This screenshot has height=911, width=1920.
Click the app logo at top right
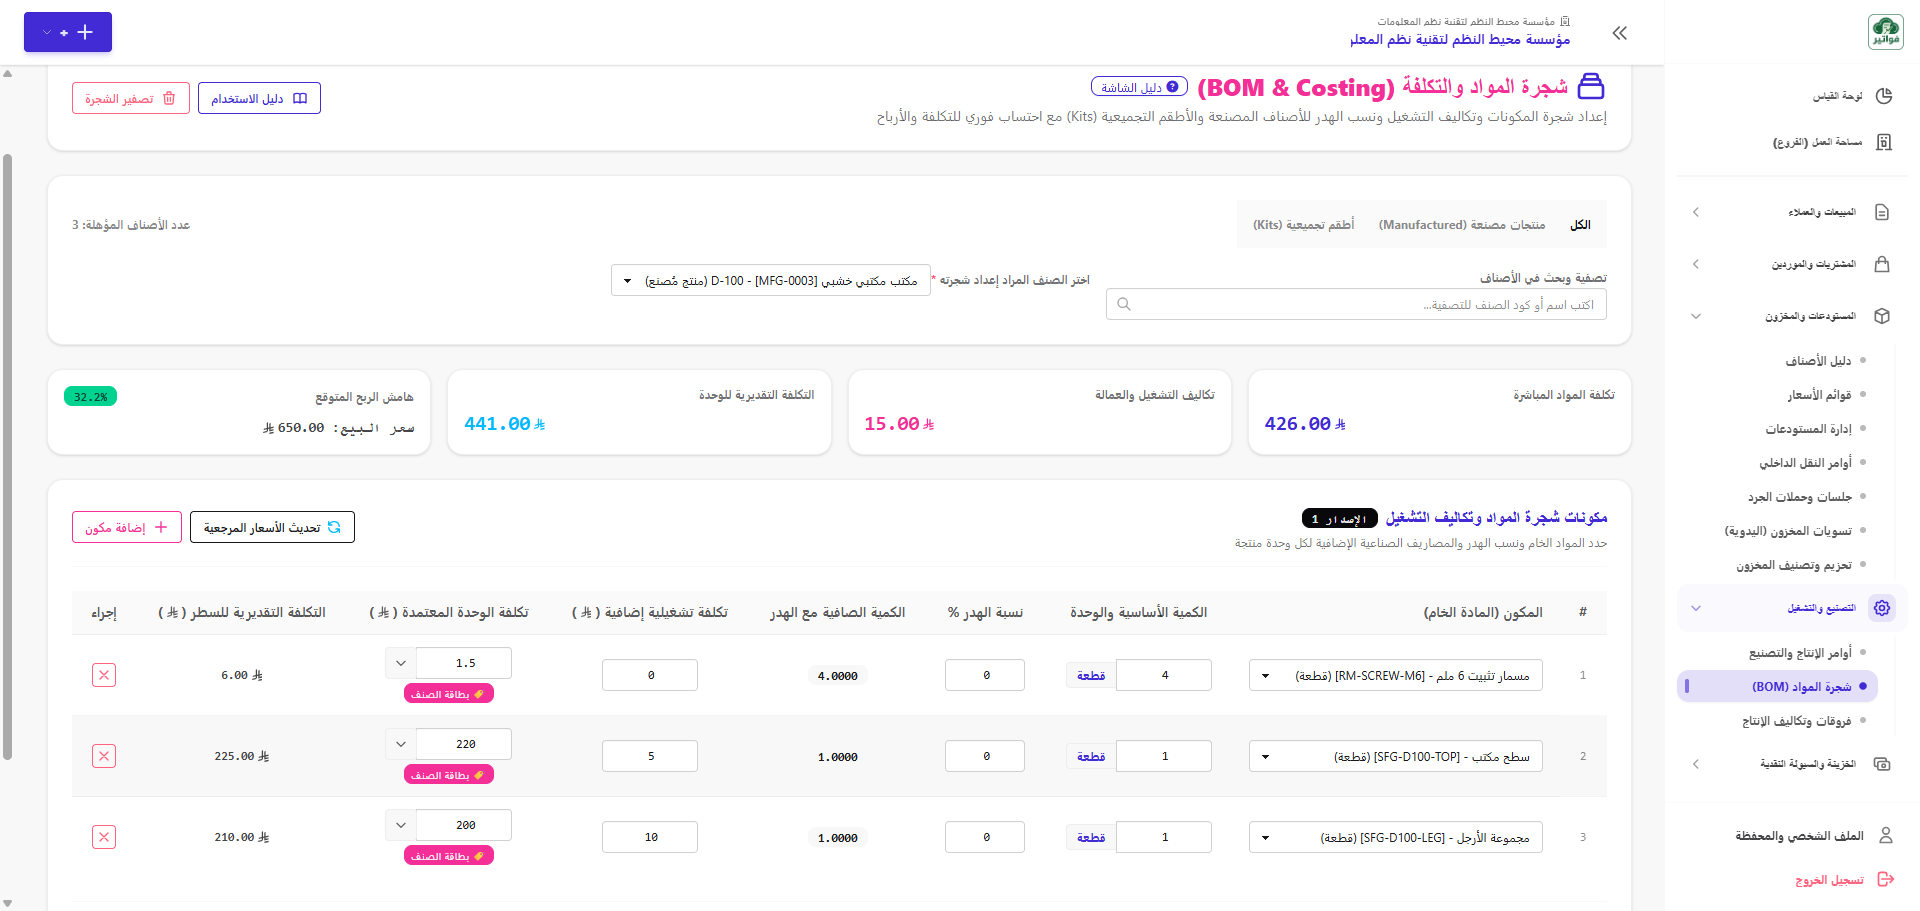pos(1886,32)
